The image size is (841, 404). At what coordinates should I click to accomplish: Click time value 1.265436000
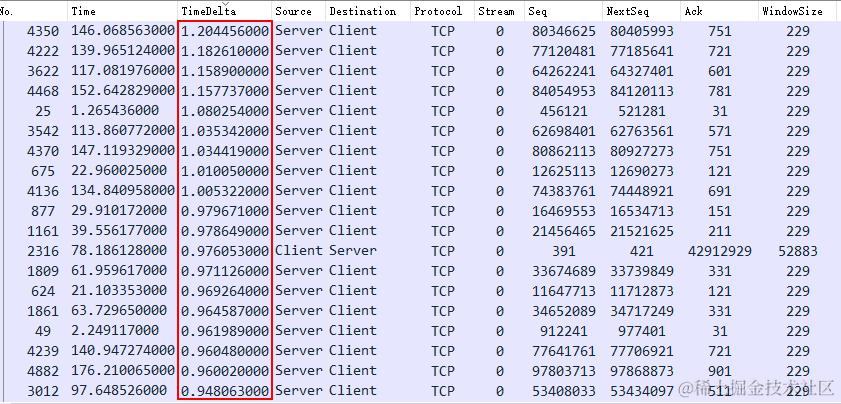(x=115, y=111)
